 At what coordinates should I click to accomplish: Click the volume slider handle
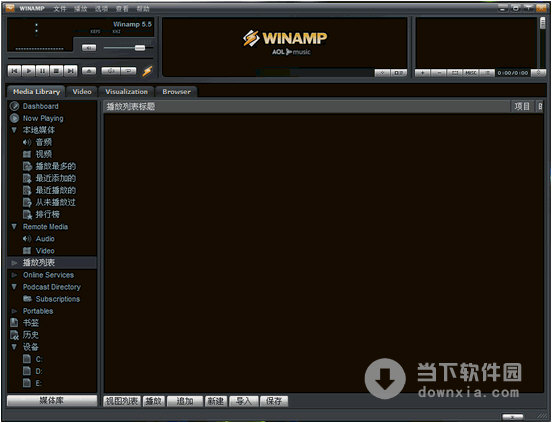click(140, 48)
